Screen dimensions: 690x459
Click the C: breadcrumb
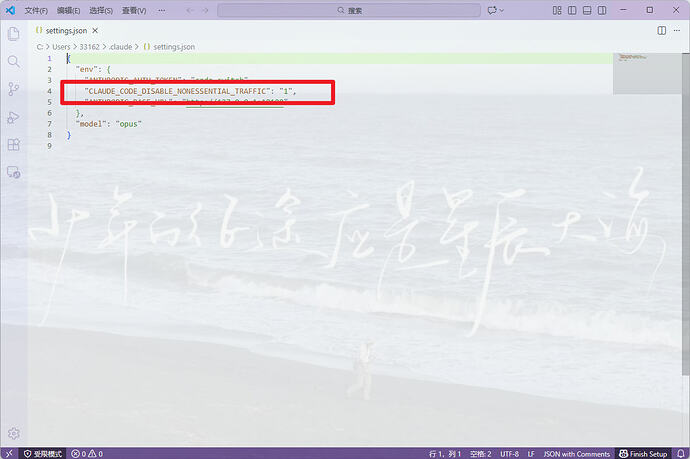coord(40,47)
